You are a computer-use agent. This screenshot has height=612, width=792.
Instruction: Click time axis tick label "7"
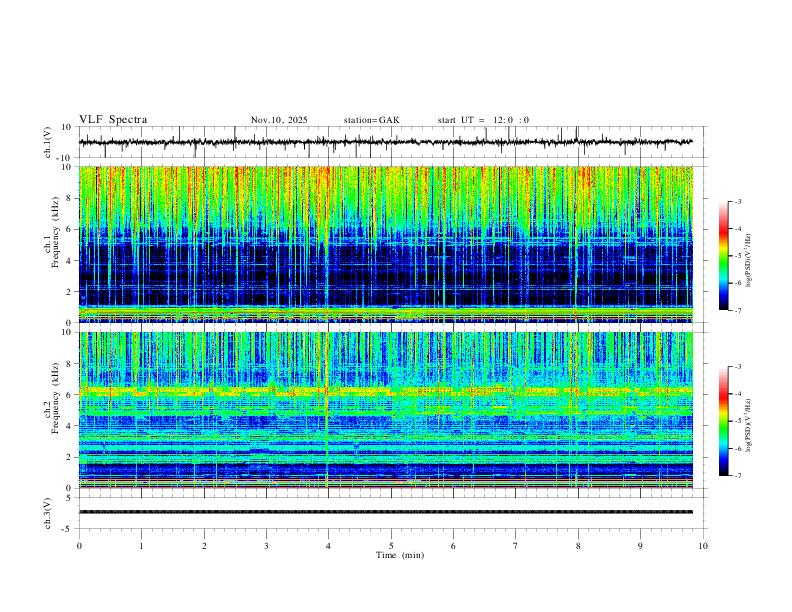tap(516, 546)
